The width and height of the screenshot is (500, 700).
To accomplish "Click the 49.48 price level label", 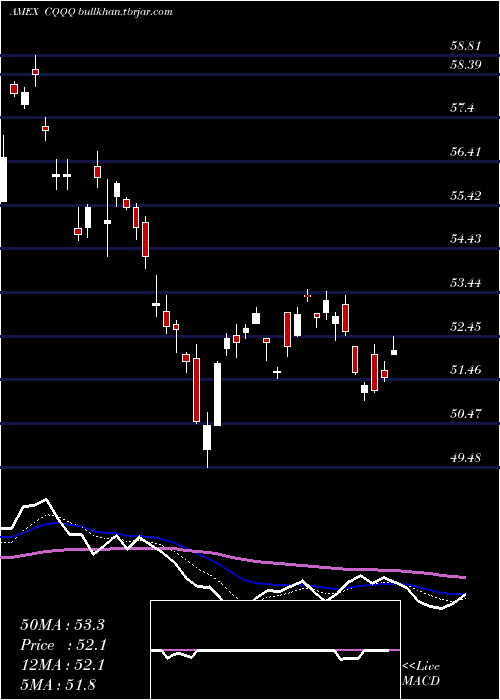I will [x=465, y=457].
